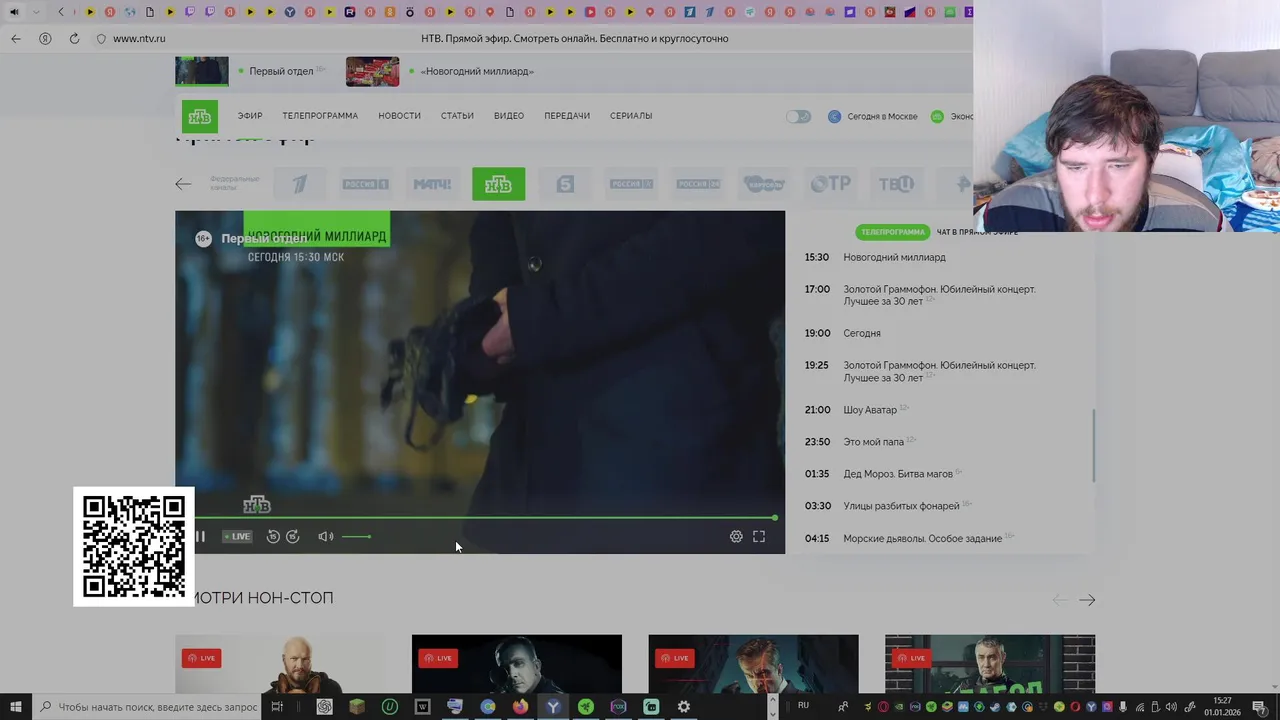
Task: Click the LIVE indicator in the player
Action: click(237, 537)
